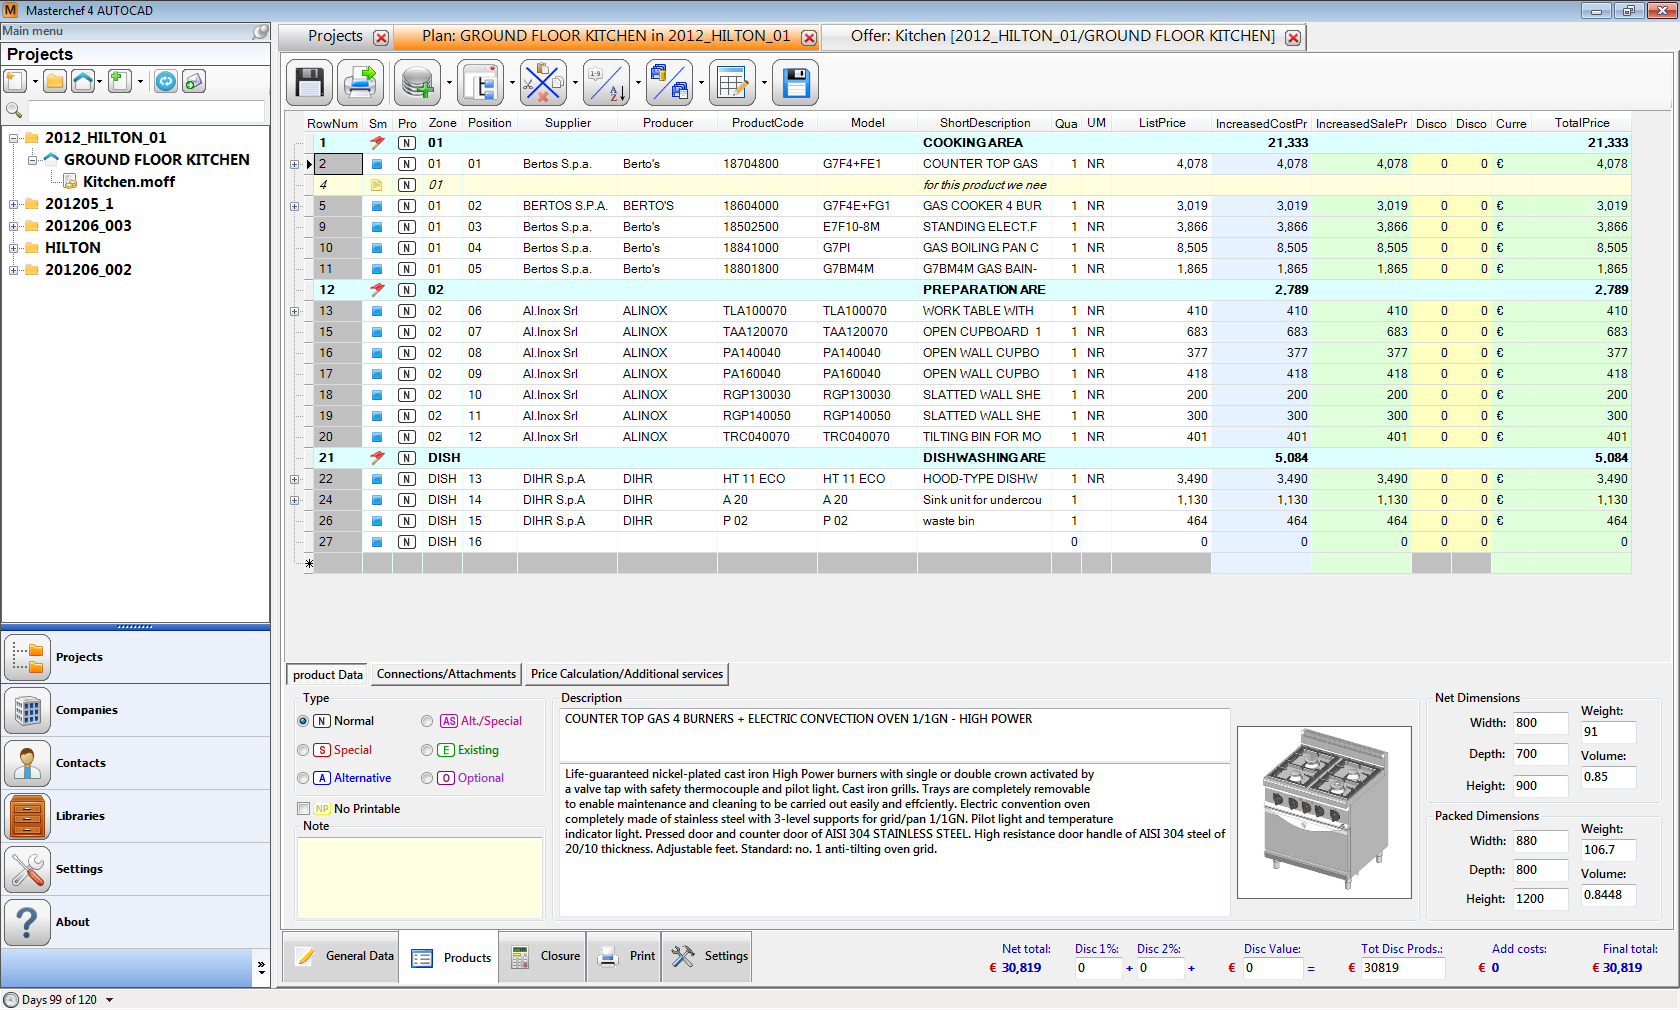Image resolution: width=1680 pixels, height=1010 pixels.
Task: Select GROUND FLOOR KITCHEN tree item
Action: coord(157,160)
